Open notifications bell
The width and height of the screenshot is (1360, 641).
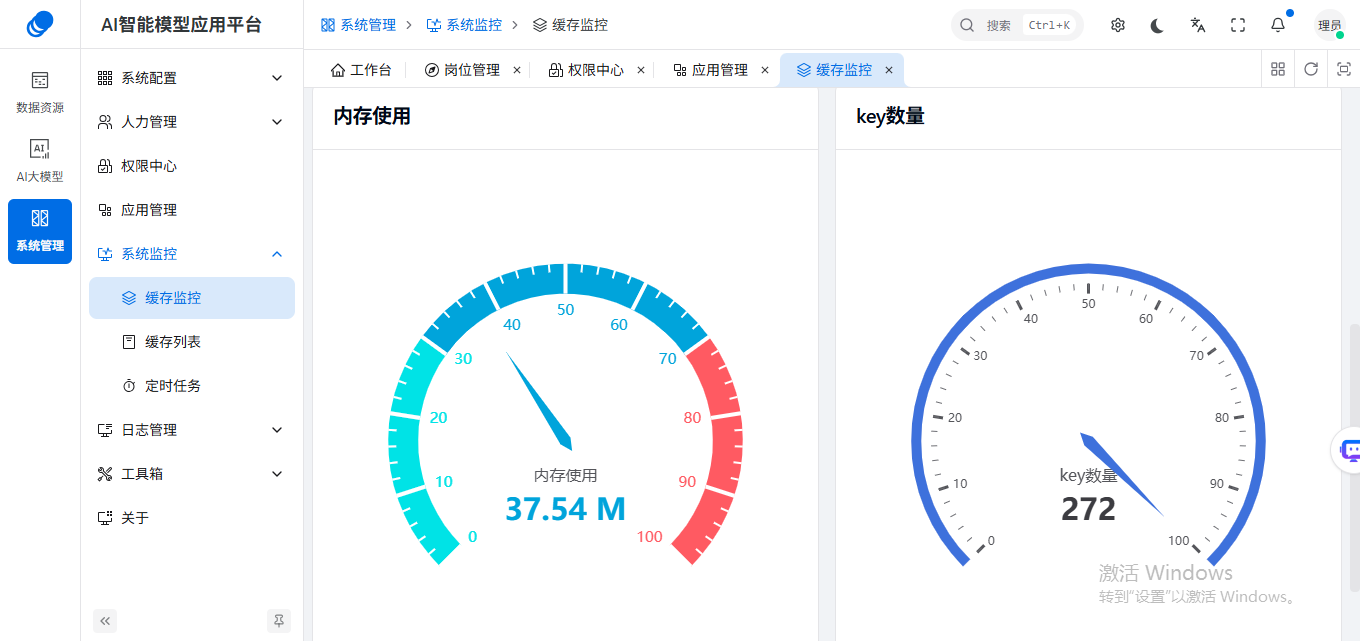[1278, 25]
